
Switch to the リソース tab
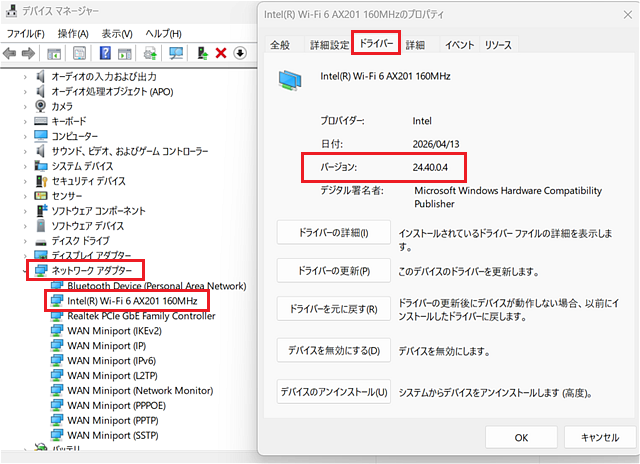point(498,45)
